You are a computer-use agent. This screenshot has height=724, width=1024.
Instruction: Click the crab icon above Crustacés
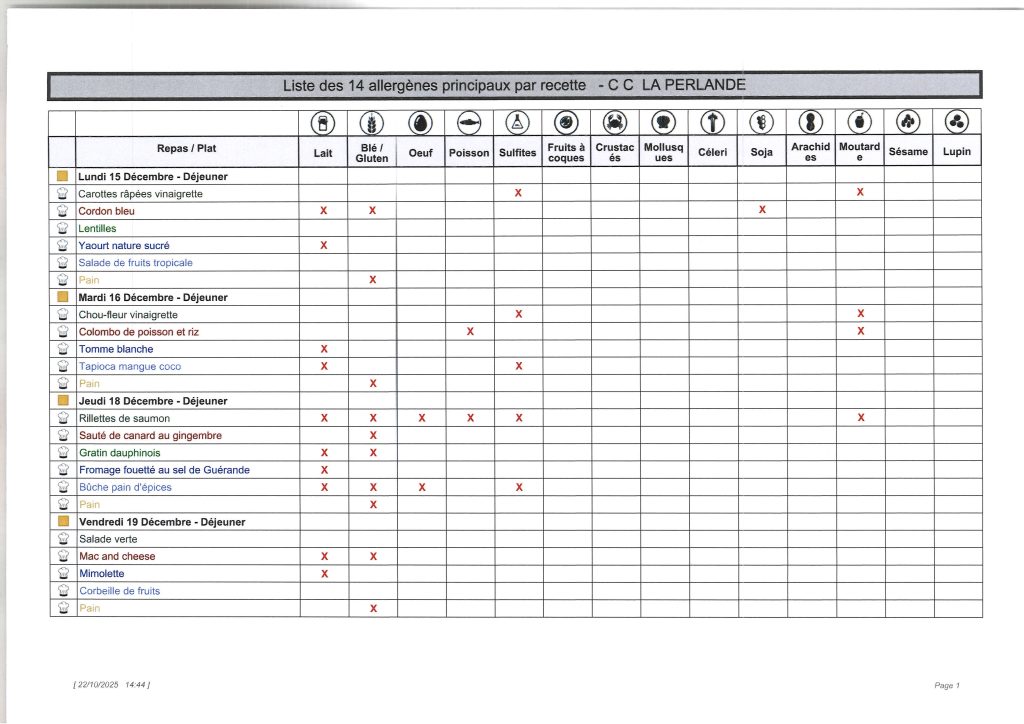[x=615, y=122]
